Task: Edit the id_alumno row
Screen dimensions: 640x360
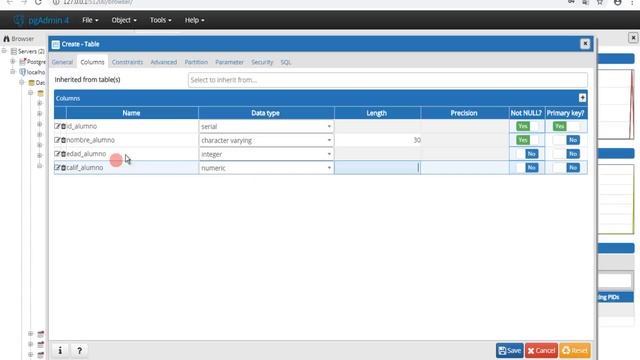Action: pyautogui.click(x=57, y=127)
